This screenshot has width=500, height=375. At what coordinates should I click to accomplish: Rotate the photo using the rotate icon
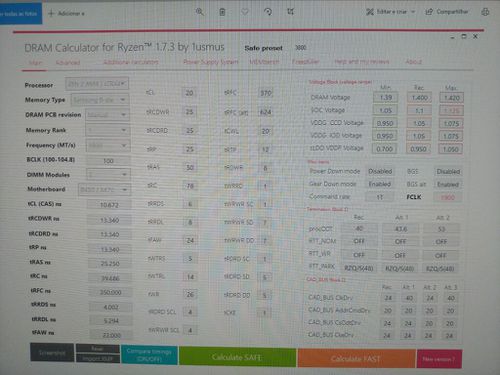(x=268, y=12)
